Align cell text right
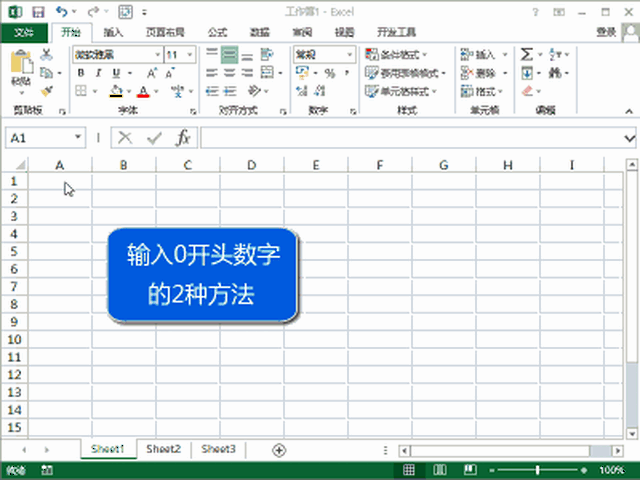 click(247, 73)
